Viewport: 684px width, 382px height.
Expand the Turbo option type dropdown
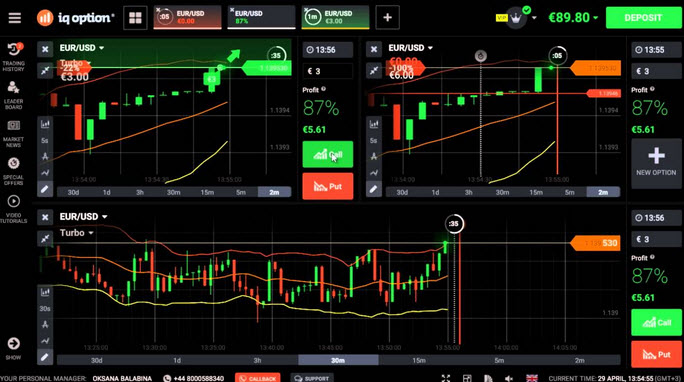point(76,233)
